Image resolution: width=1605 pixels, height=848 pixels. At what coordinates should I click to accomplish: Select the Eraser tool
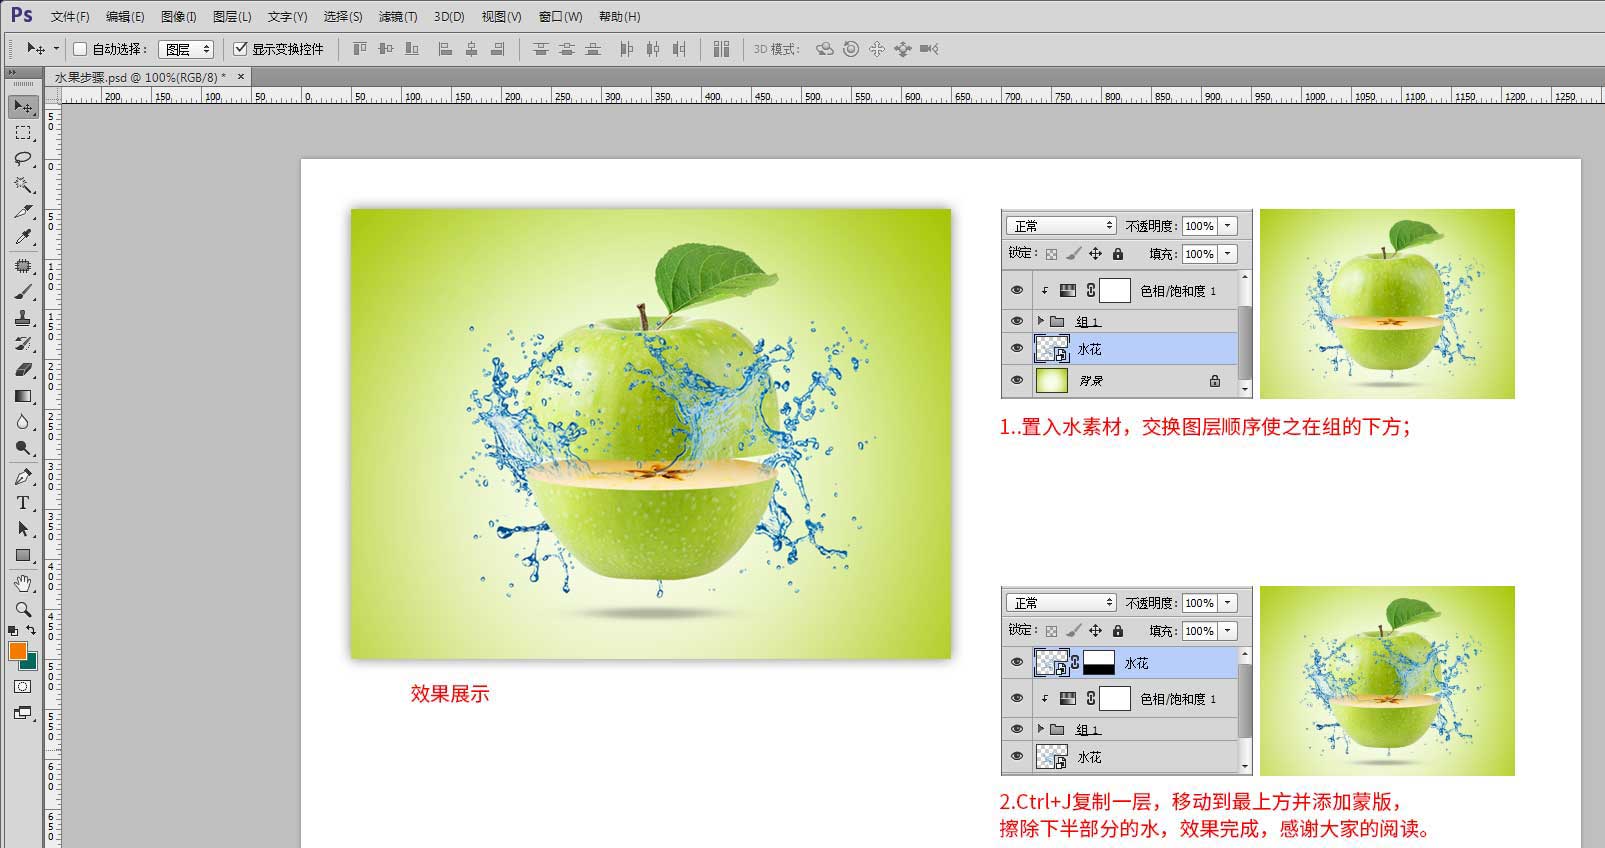tap(23, 370)
